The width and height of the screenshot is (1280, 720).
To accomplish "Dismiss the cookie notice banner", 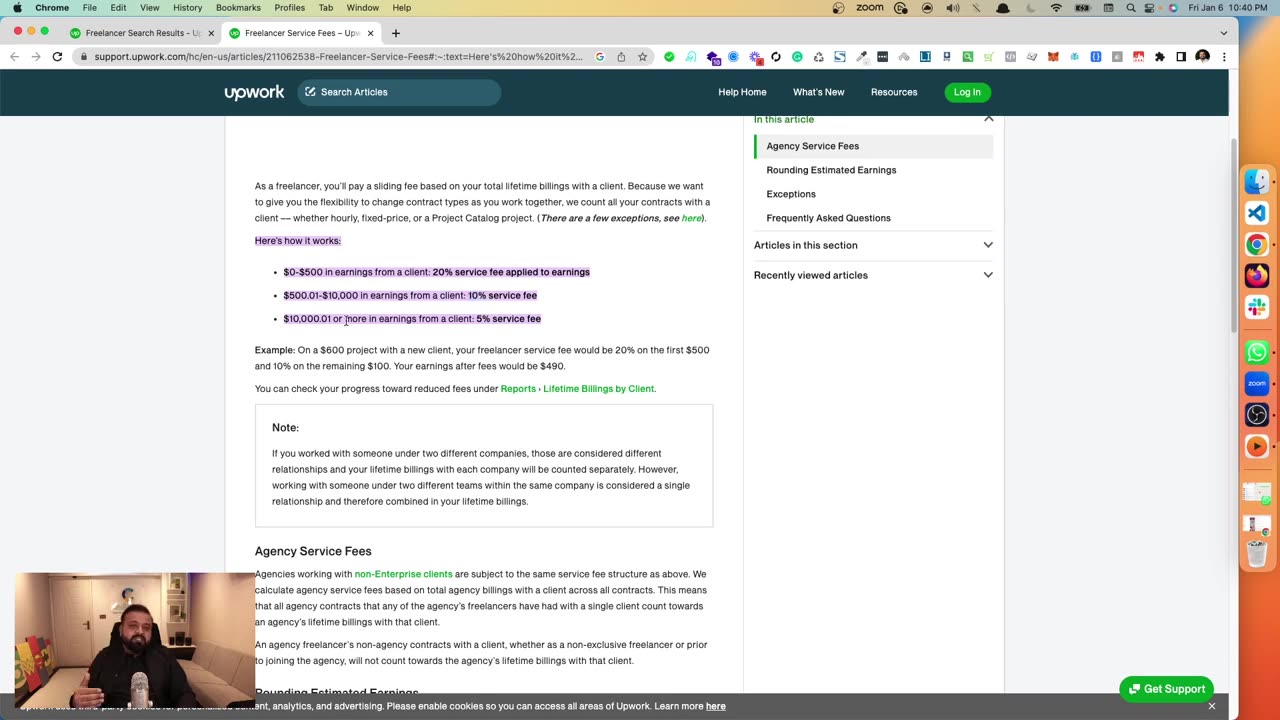I will click(x=1211, y=706).
